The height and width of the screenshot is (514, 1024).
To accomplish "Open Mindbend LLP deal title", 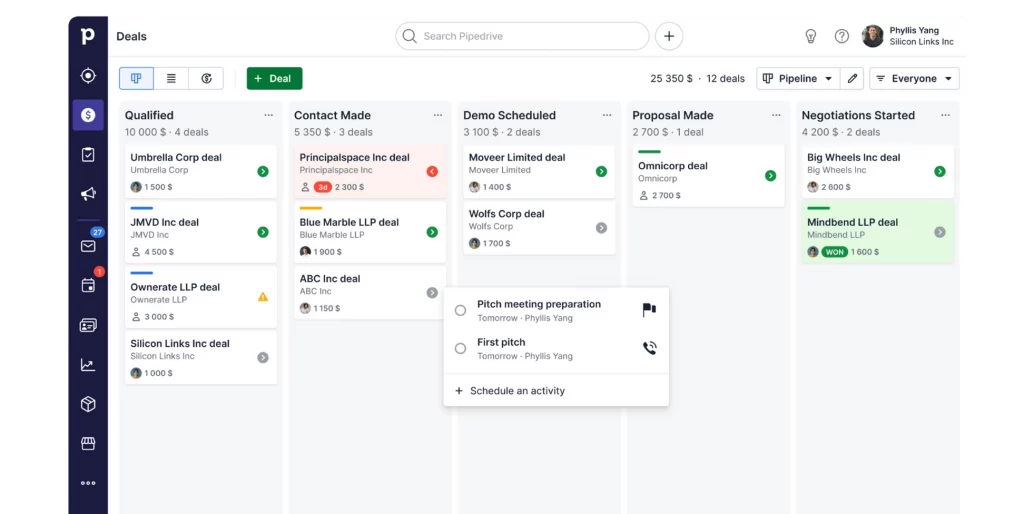I will [x=852, y=222].
